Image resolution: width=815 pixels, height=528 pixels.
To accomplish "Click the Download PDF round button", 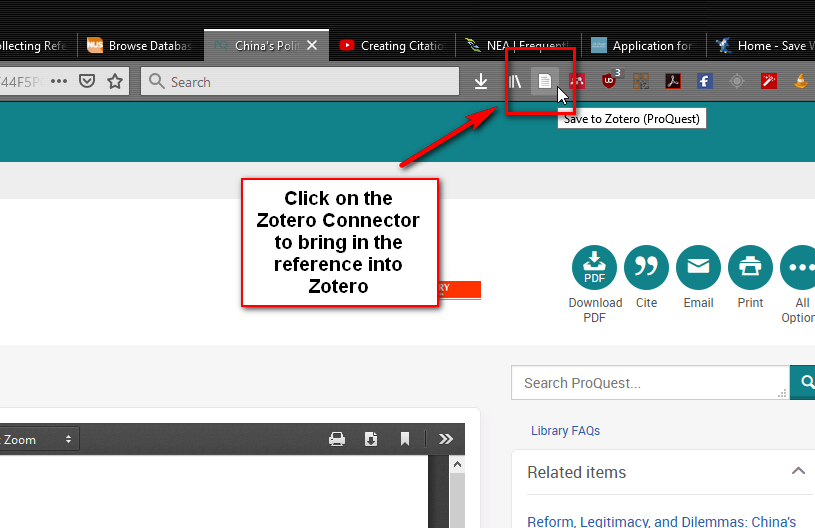I will (x=594, y=267).
